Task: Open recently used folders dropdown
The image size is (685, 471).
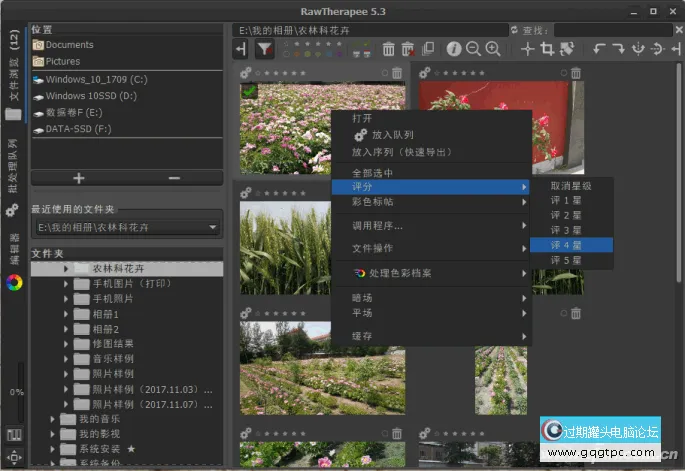Action: (x=125, y=227)
